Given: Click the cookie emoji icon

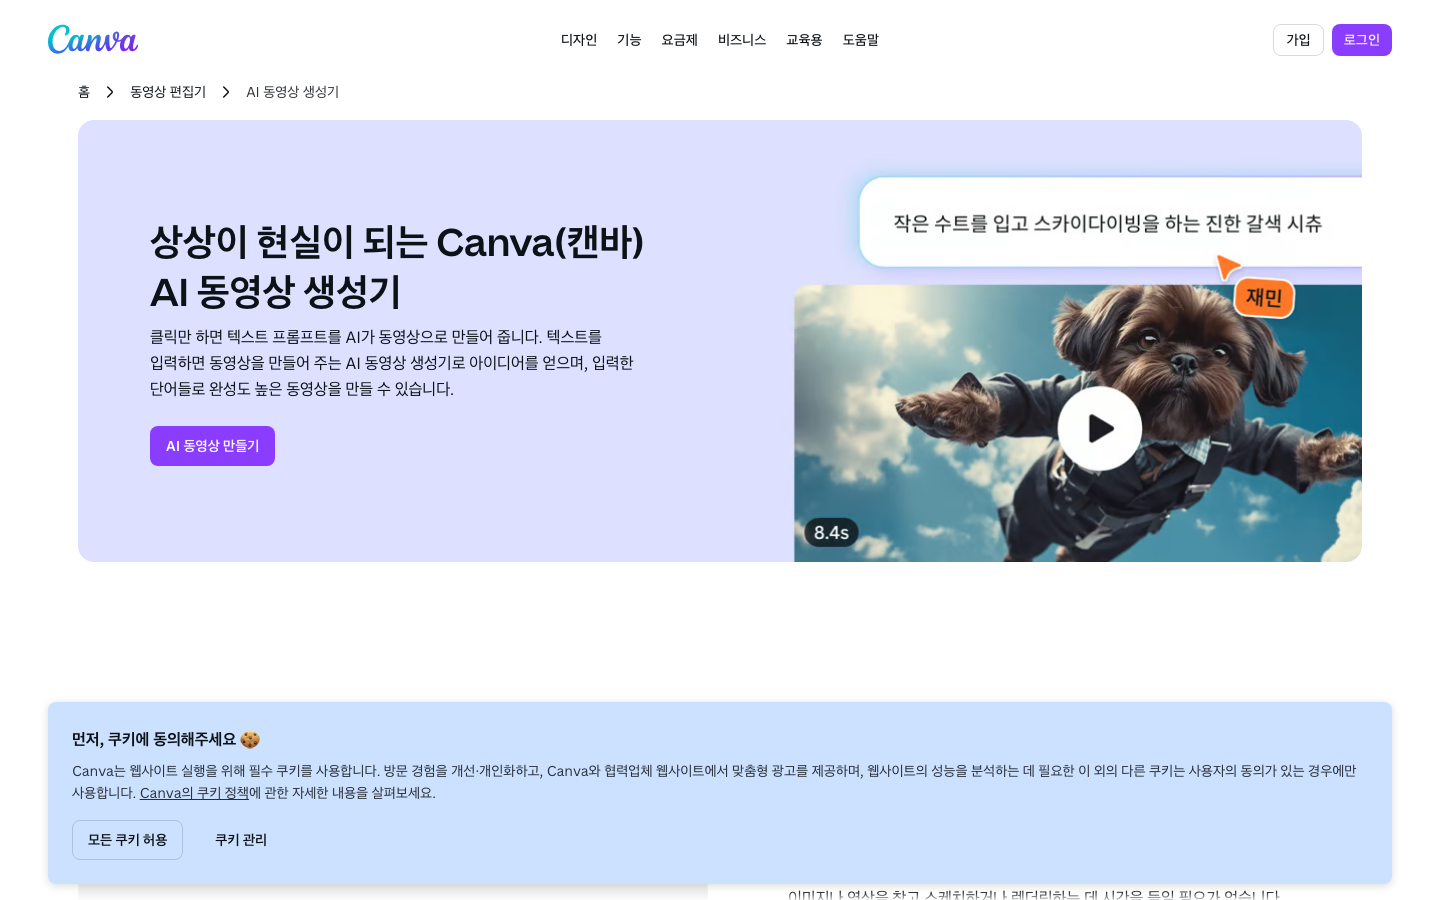Looking at the screenshot, I should tap(250, 739).
